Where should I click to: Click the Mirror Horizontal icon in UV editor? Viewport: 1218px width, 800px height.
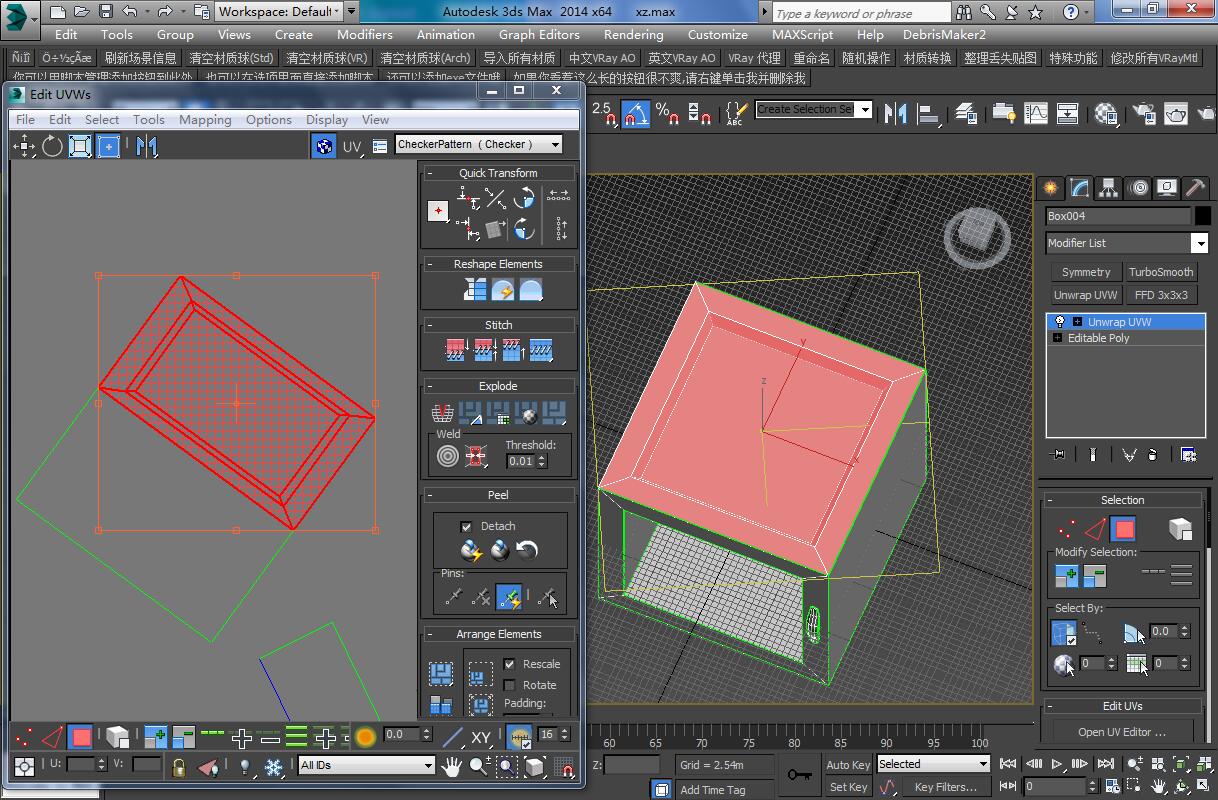147,147
